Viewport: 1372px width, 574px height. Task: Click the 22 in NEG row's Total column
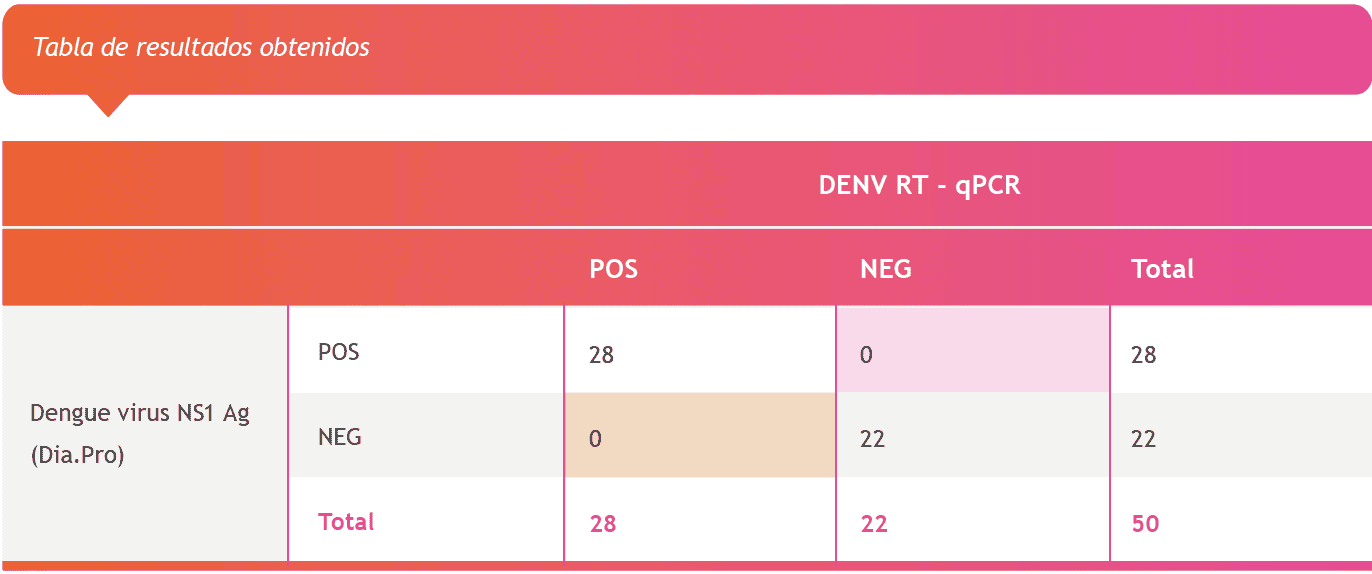(x=1143, y=439)
